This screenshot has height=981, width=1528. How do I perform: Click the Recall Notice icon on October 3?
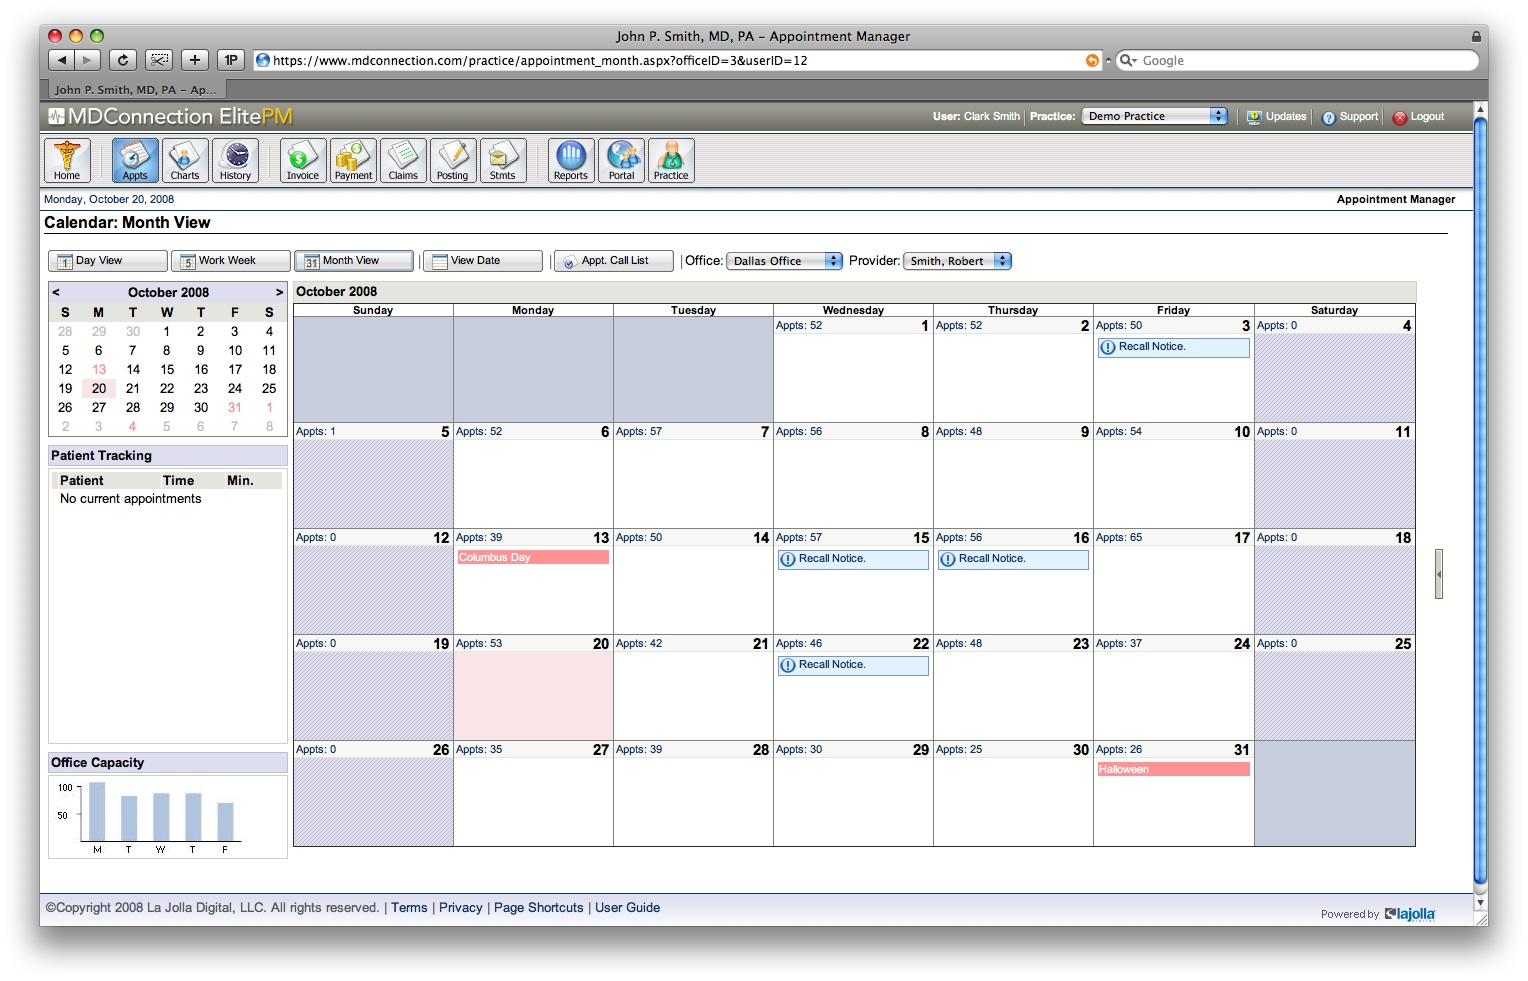[x=1108, y=347]
